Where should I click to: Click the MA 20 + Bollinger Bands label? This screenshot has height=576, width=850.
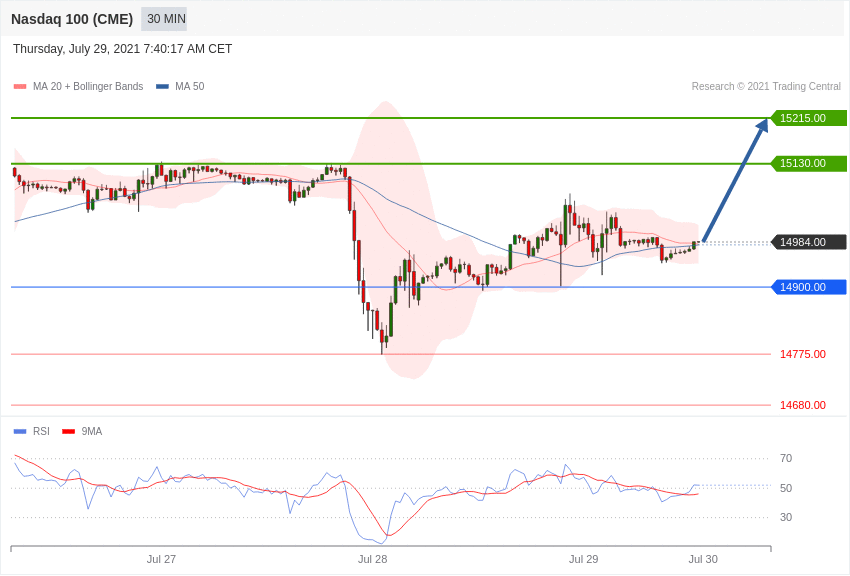pyautogui.click(x=88, y=87)
